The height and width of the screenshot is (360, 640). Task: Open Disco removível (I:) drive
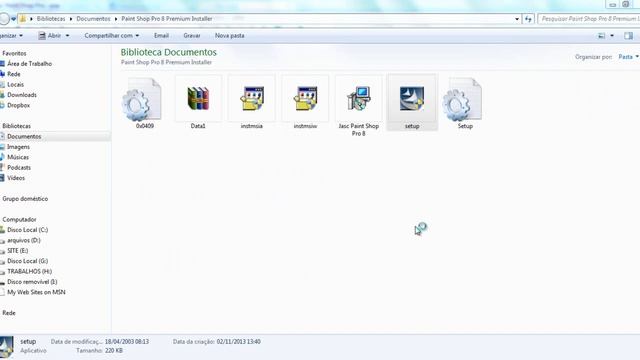pos(32,282)
